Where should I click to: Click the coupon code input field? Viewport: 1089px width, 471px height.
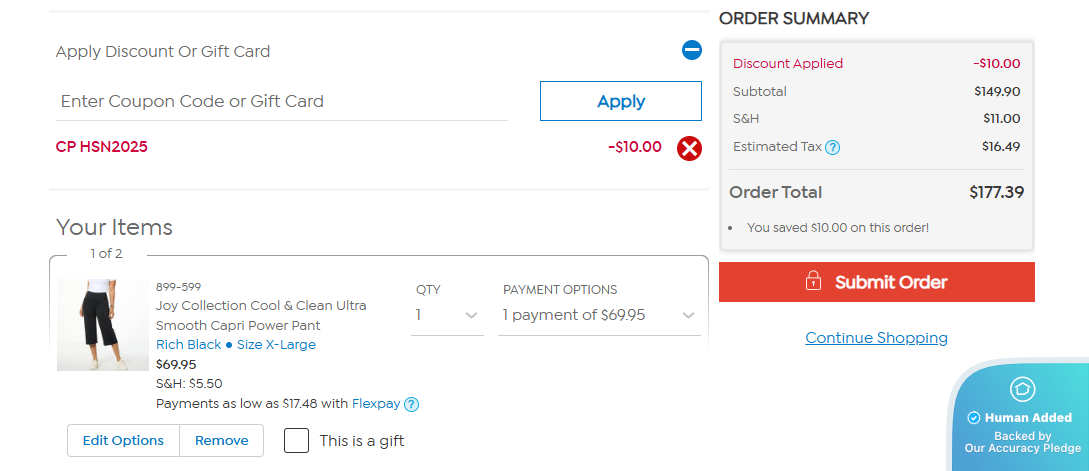pos(281,101)
